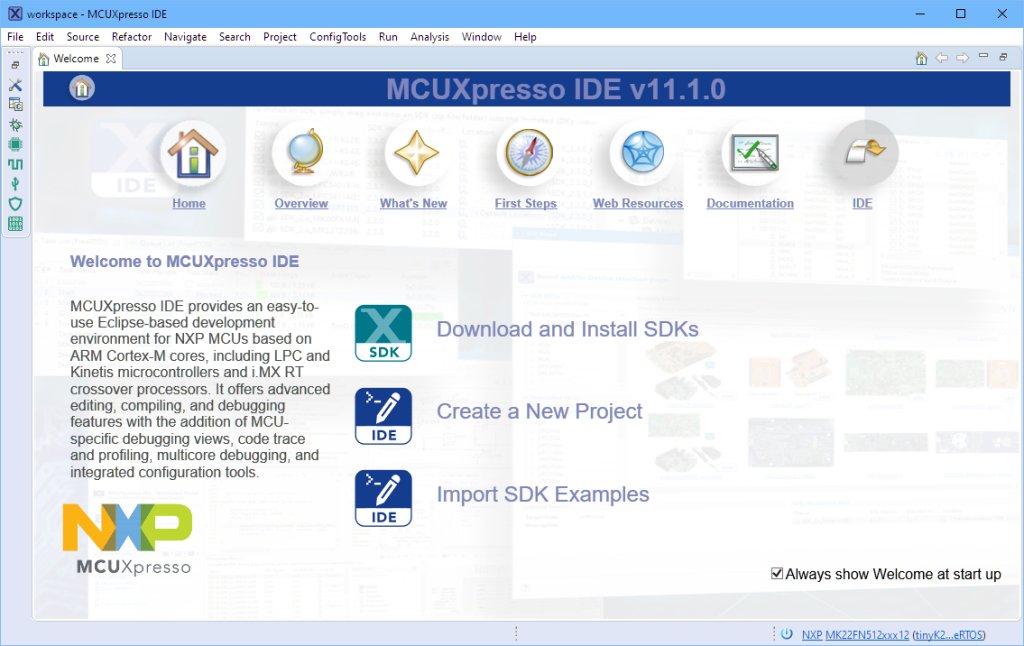Image resolution: width=1024 pixels, height=646 pixels.
Task: Open the Clocks tool square-wave icon
Action: [x=15, y=164]
